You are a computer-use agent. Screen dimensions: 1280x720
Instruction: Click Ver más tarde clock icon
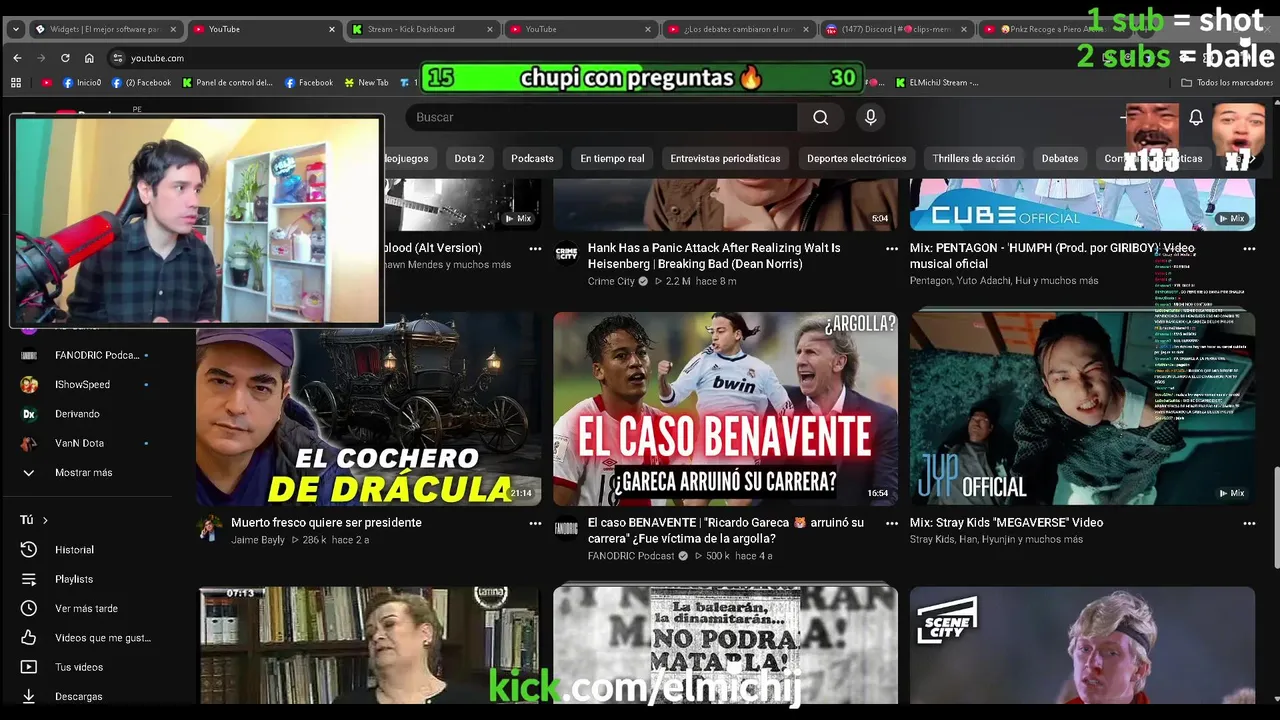pos(29,608)
